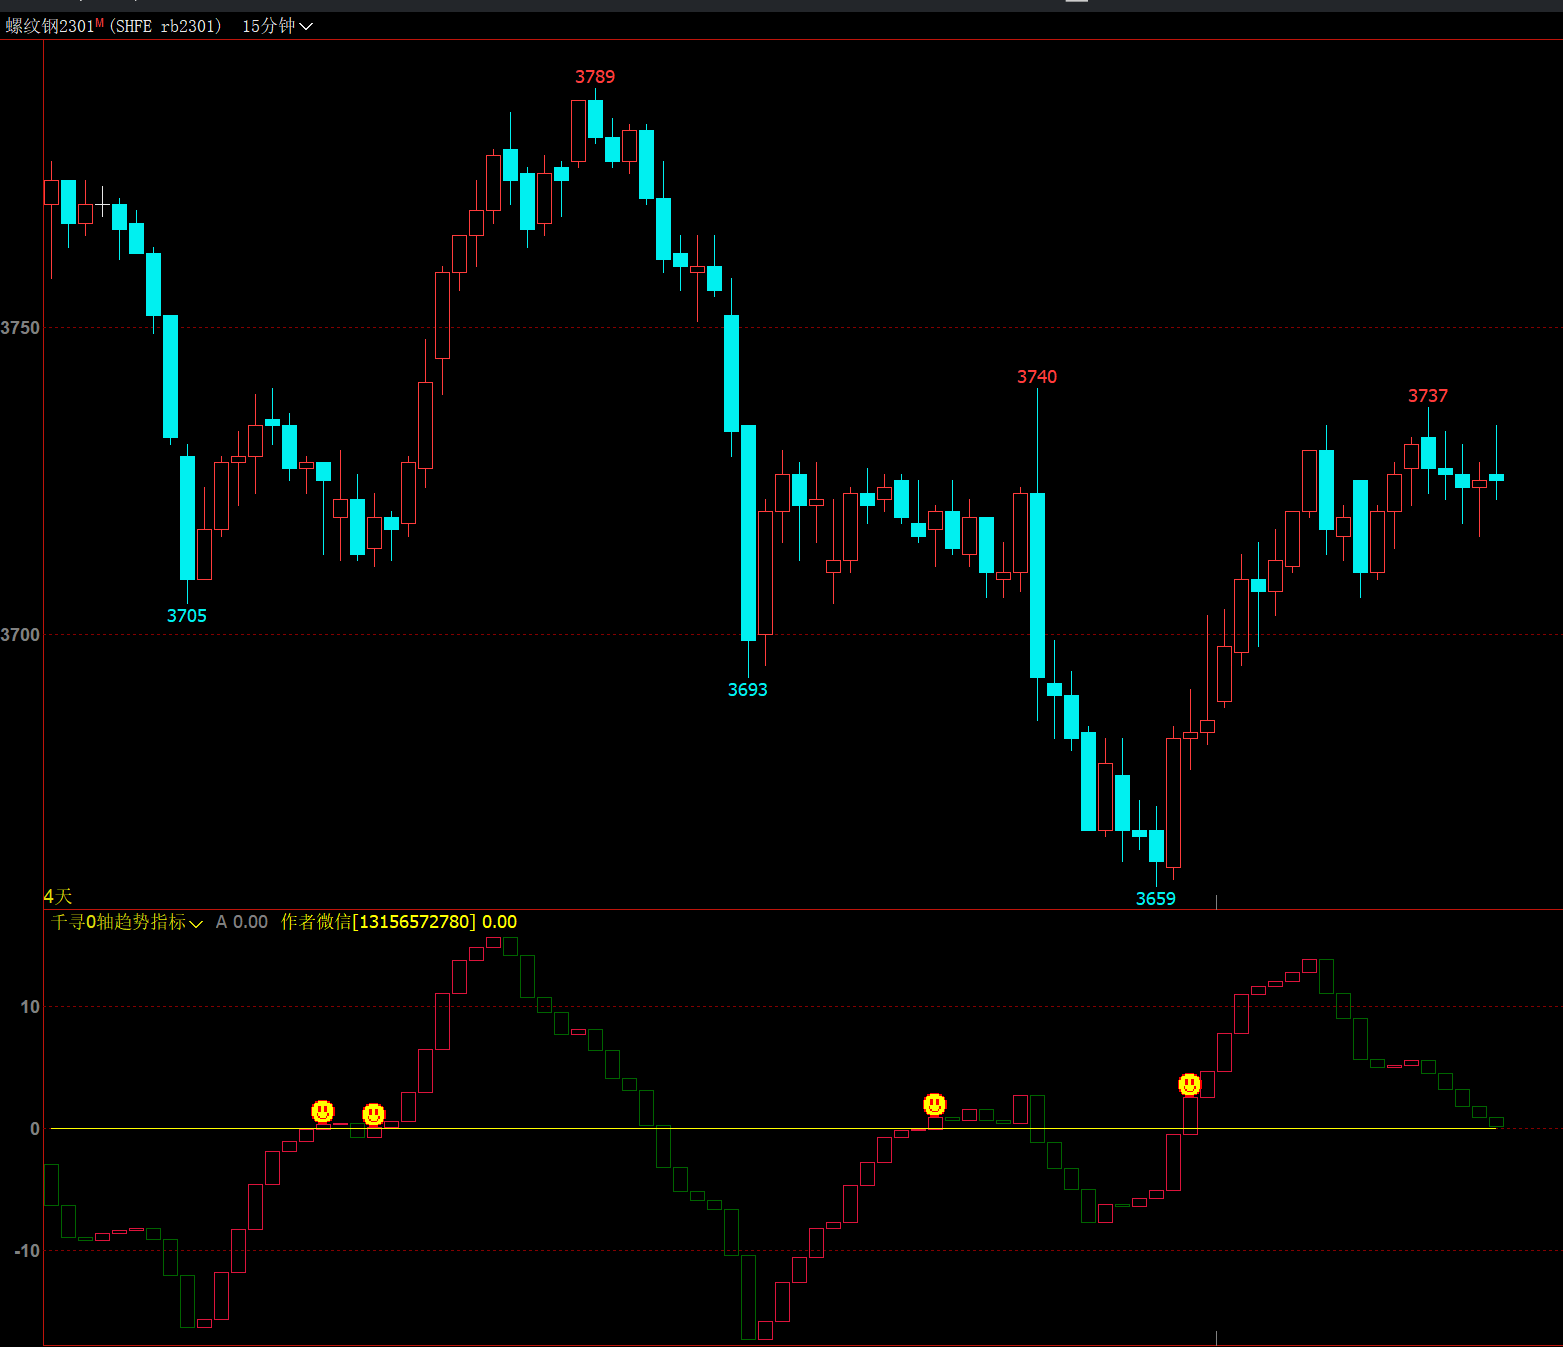
Task: Click the 3659 low price label
Action: click(x=1156, y=899)
